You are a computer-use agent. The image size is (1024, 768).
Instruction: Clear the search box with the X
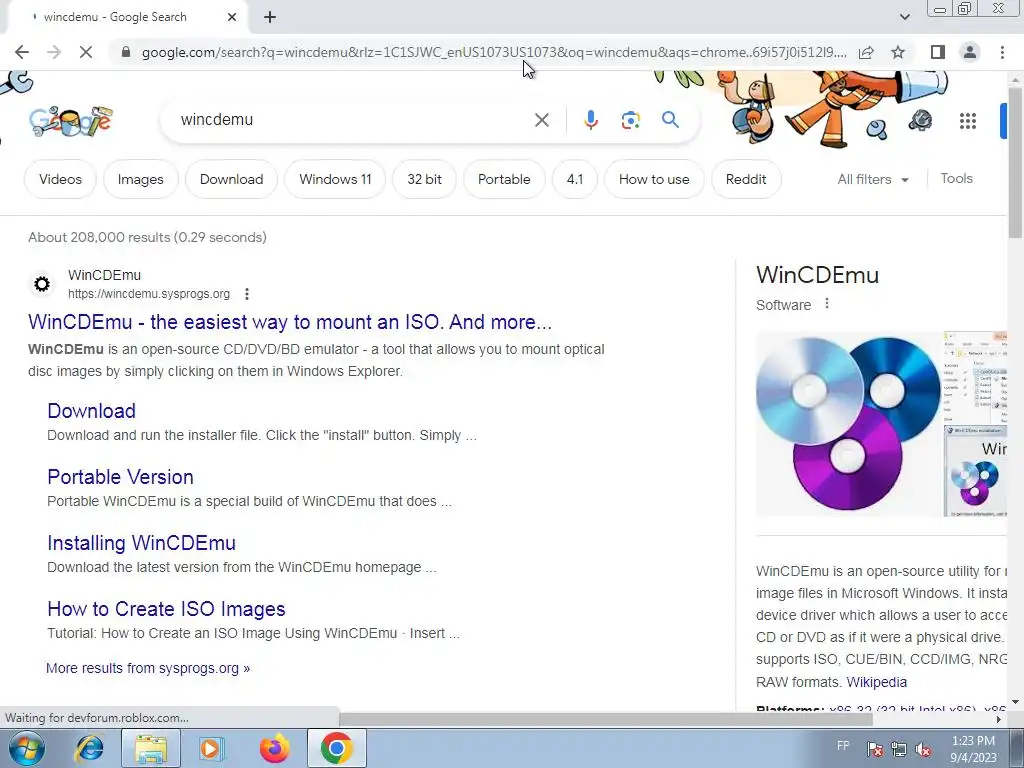coord(541,120)
